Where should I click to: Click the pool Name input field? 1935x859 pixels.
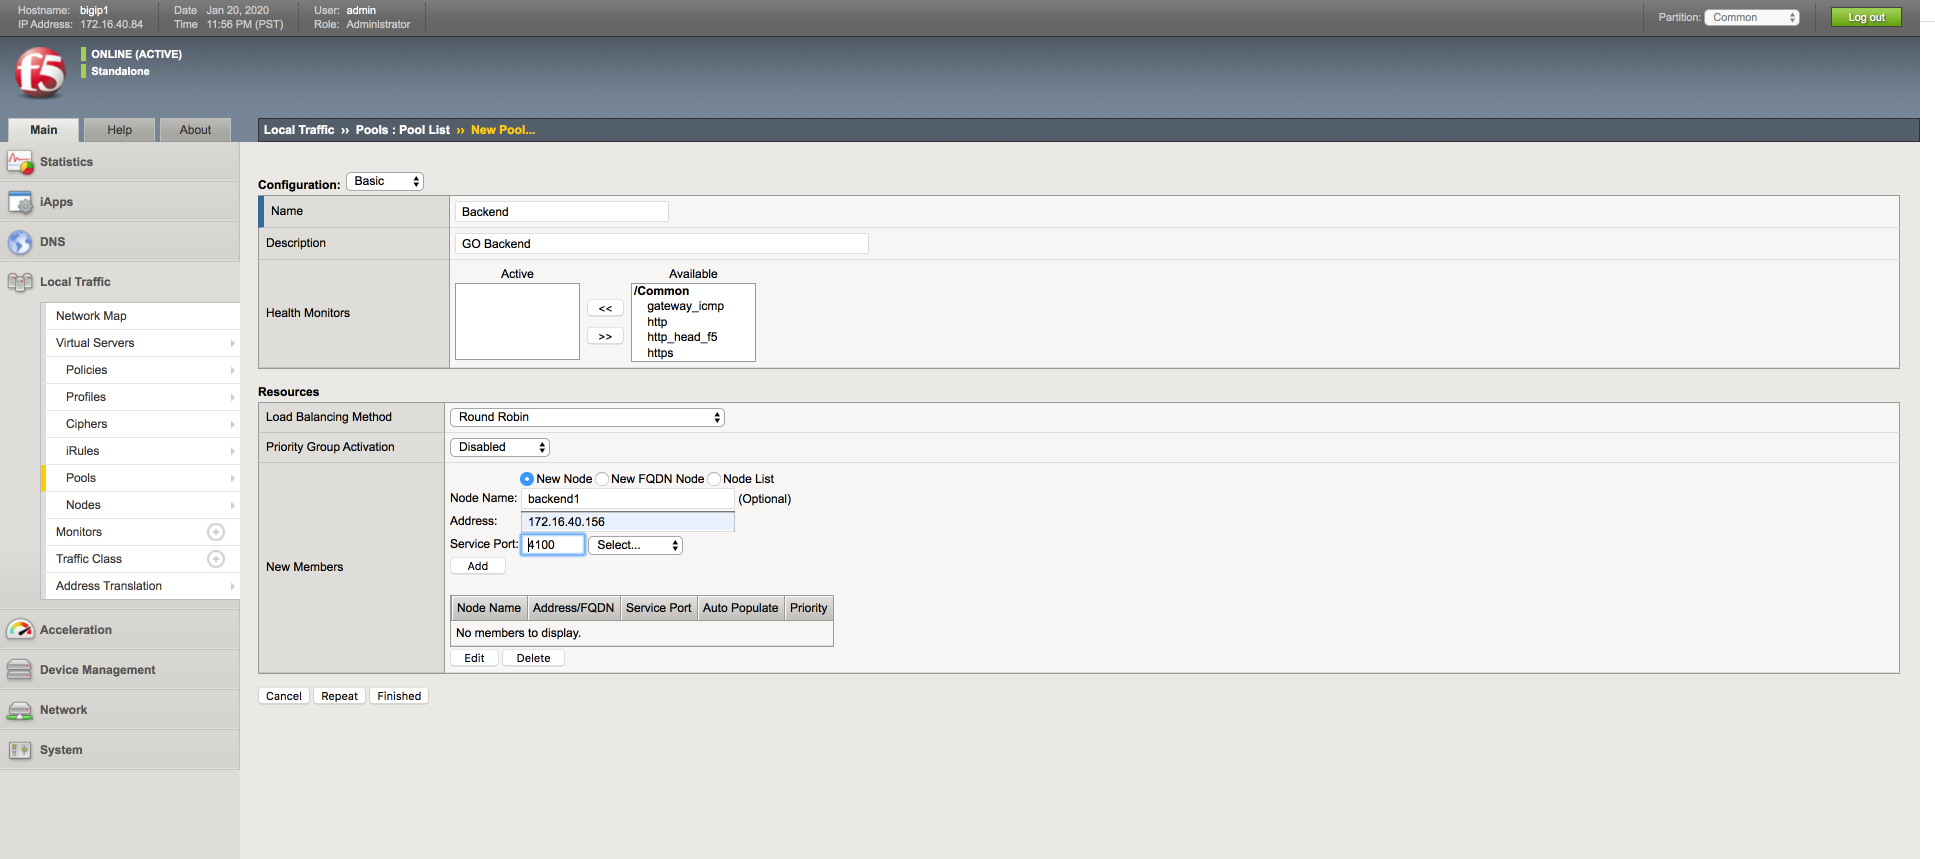click(x=562, y=212)
